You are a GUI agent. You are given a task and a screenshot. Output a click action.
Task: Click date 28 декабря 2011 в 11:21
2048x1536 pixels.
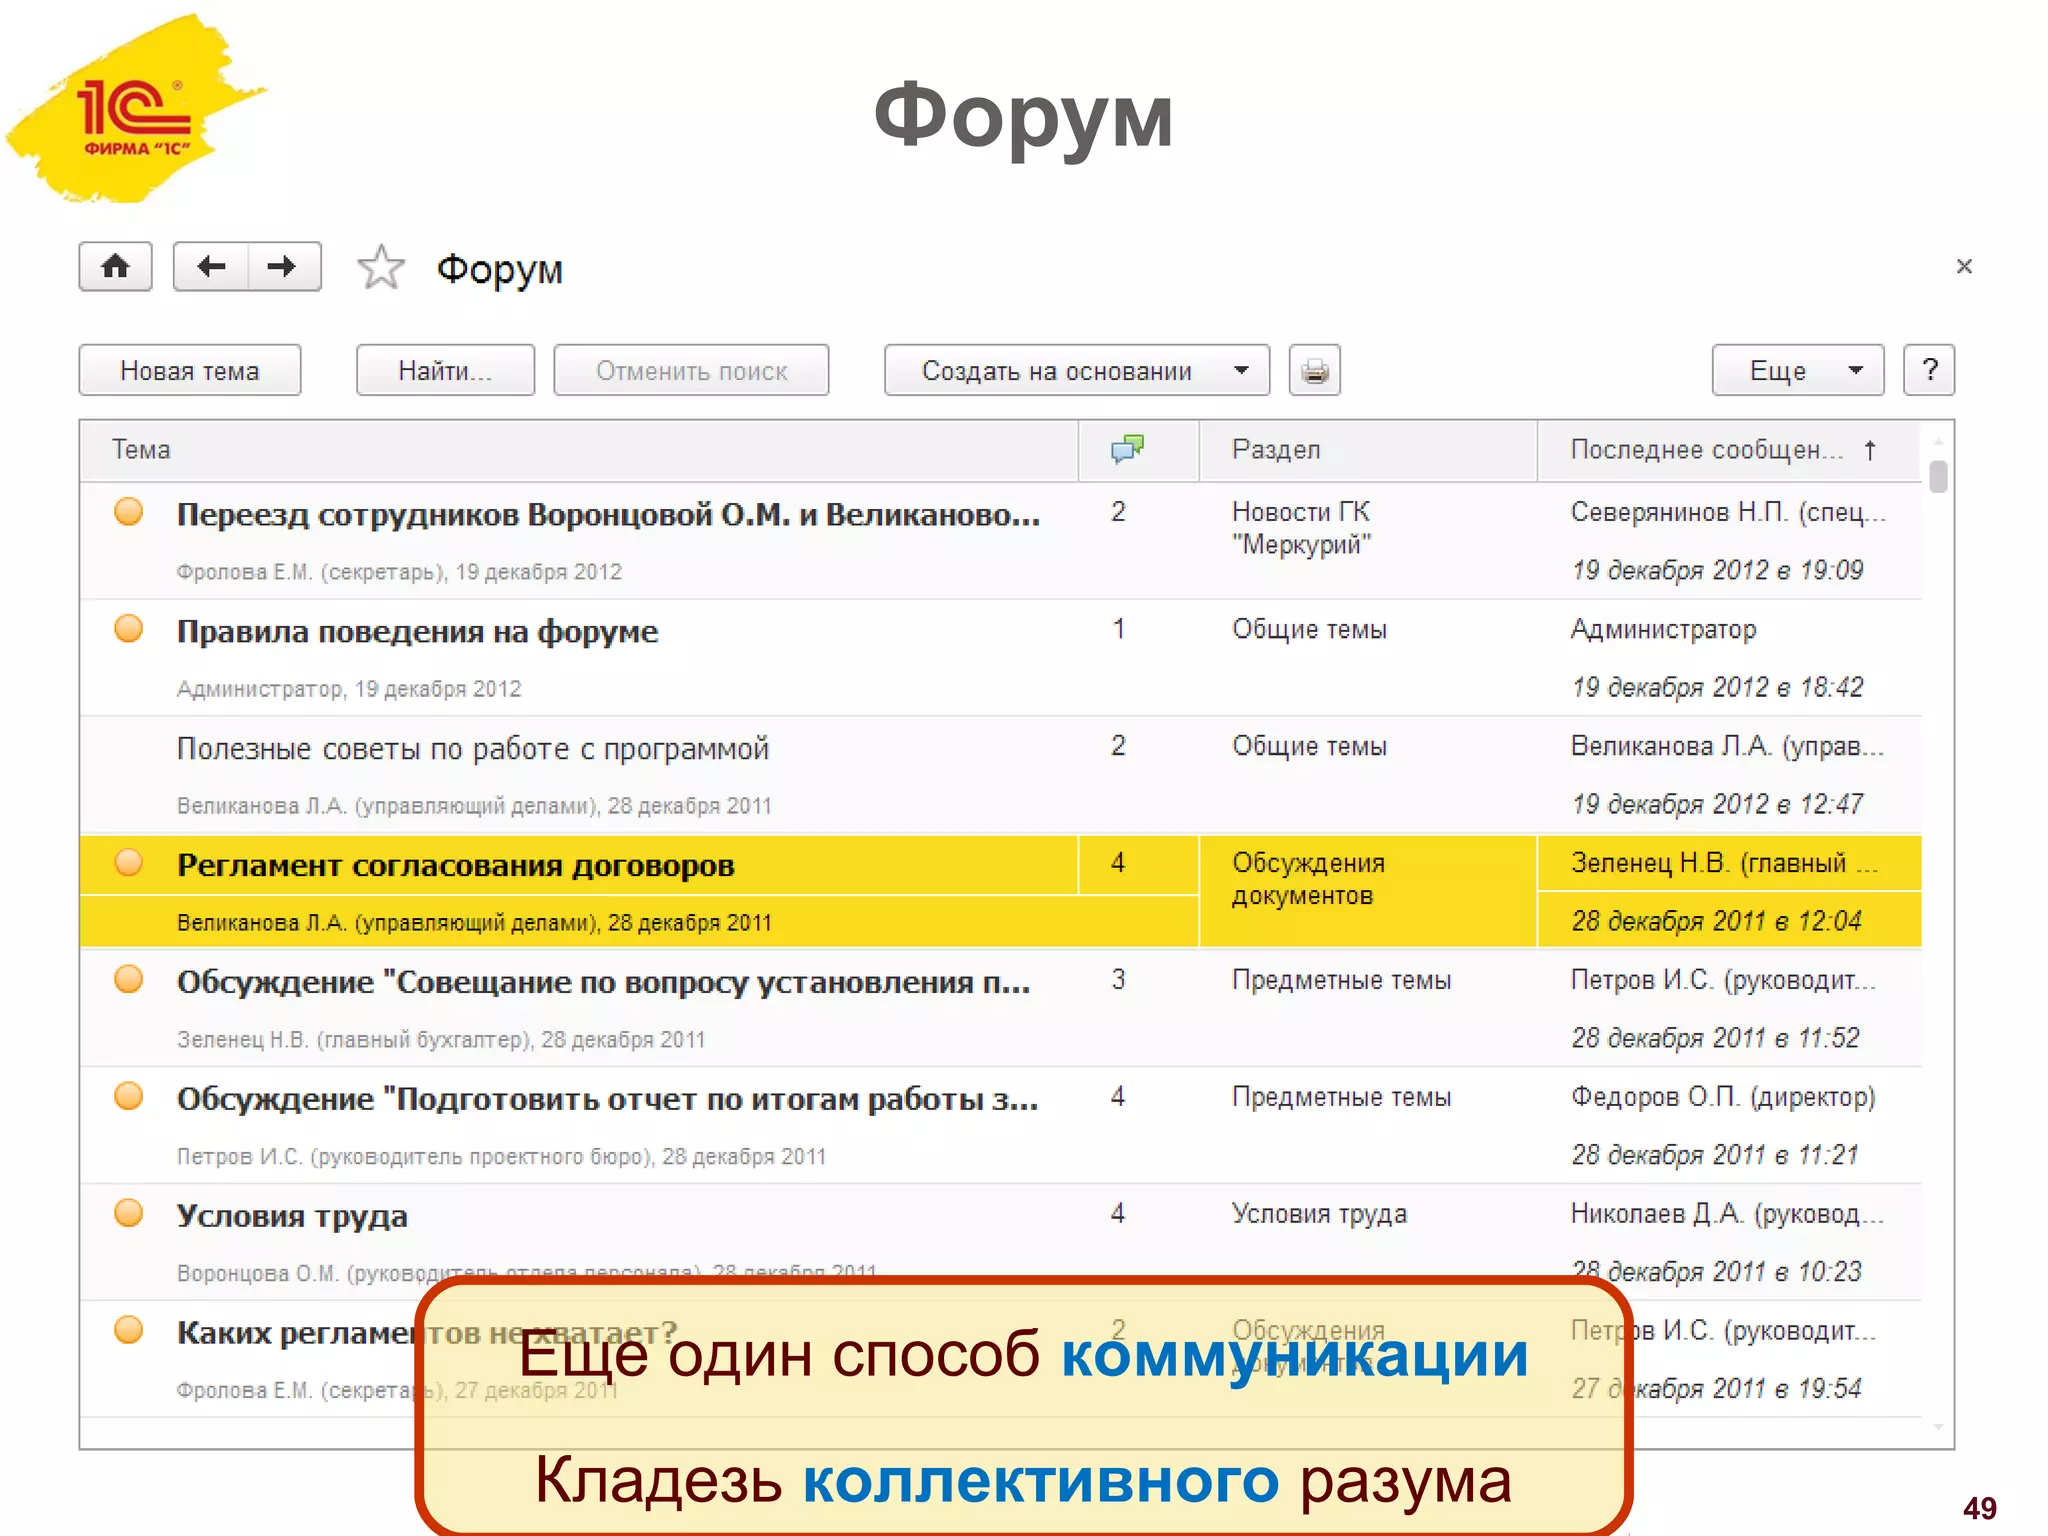pos(1714,1155)
